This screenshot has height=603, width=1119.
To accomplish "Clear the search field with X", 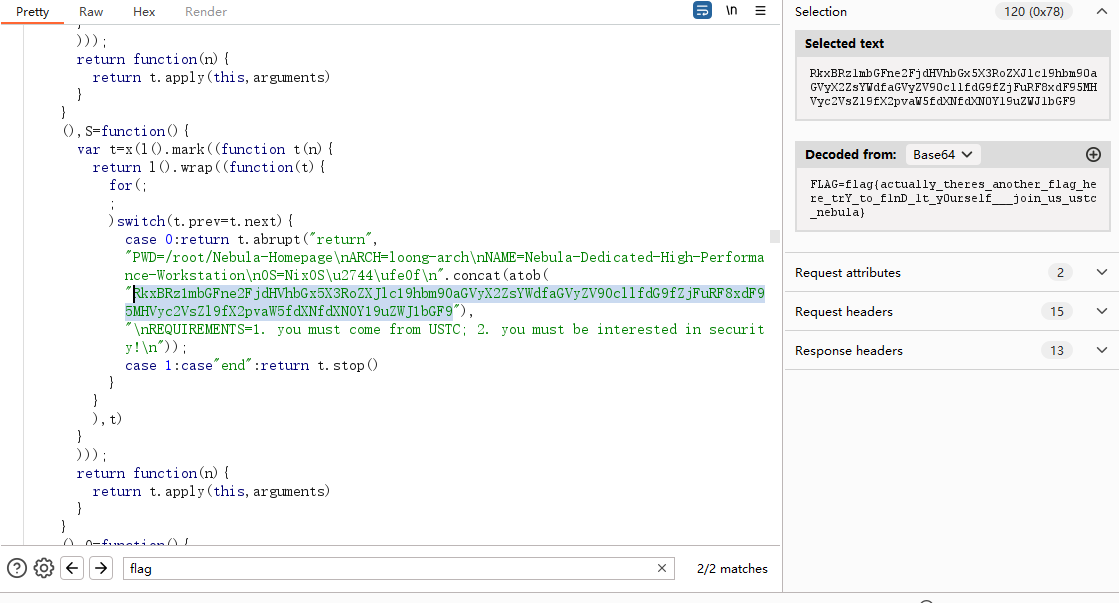I will tap(662, 568).
